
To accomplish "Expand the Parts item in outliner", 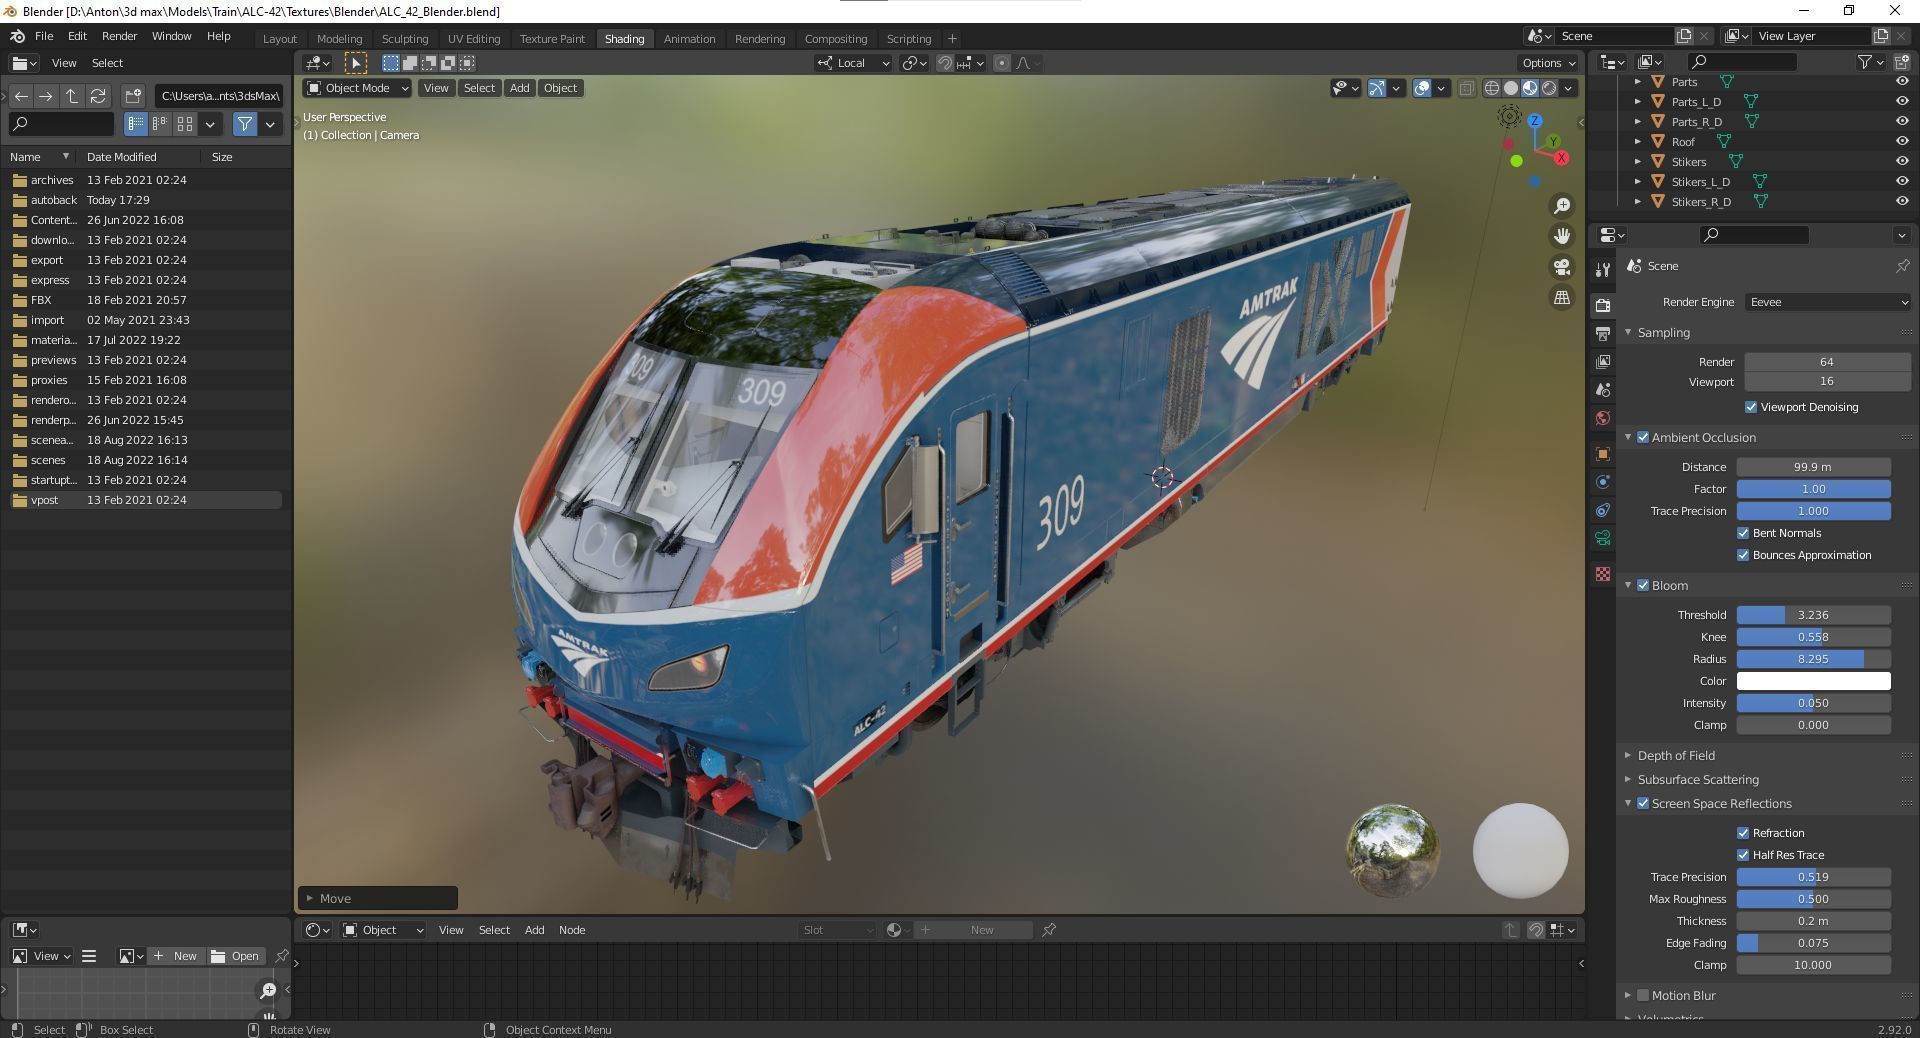I will click(x=1638, y=82).
